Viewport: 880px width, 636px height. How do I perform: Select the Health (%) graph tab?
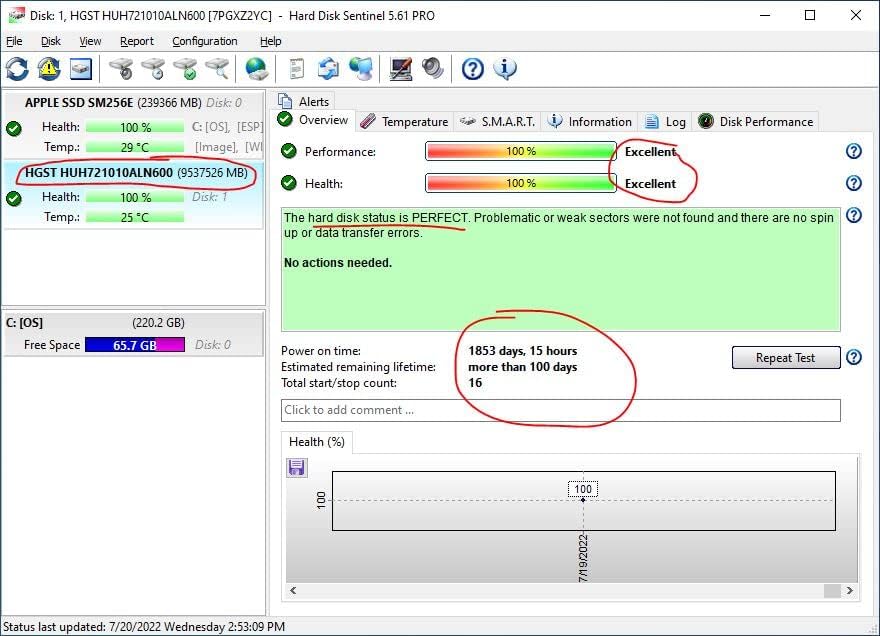point(317,442)
